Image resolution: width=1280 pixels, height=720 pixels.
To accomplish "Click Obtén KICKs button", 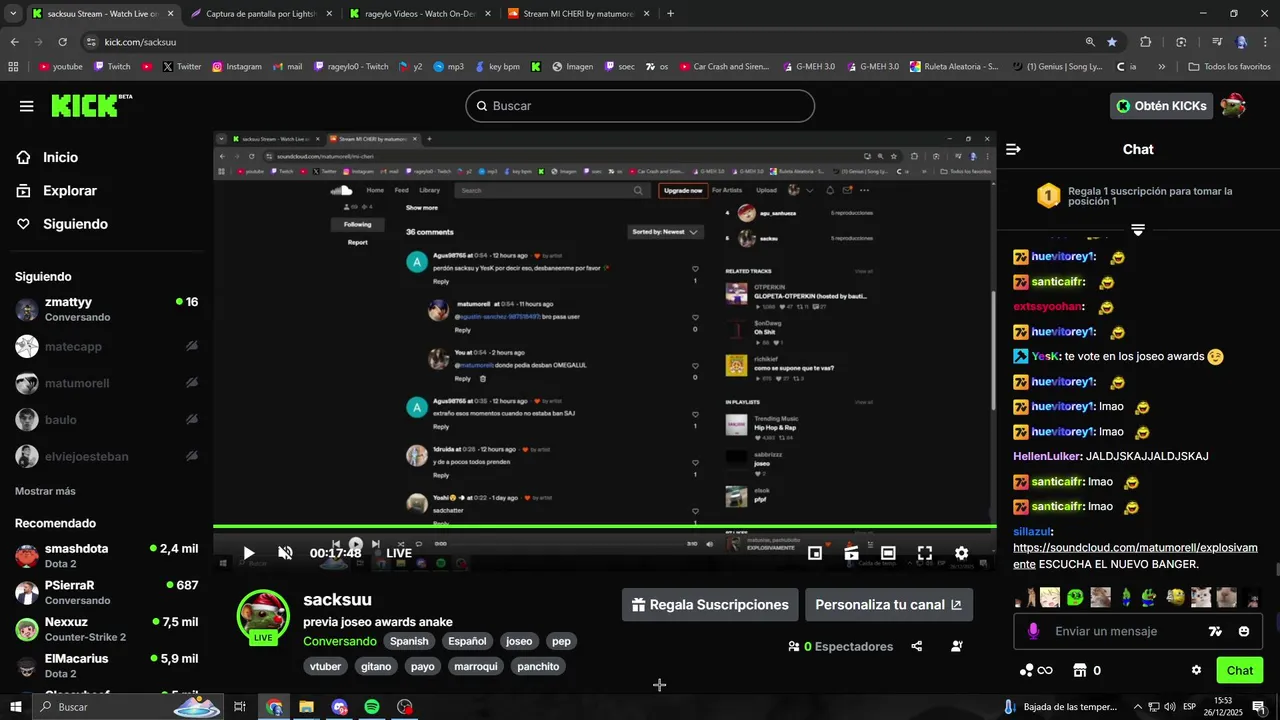I will click(x=1161, y=106).
